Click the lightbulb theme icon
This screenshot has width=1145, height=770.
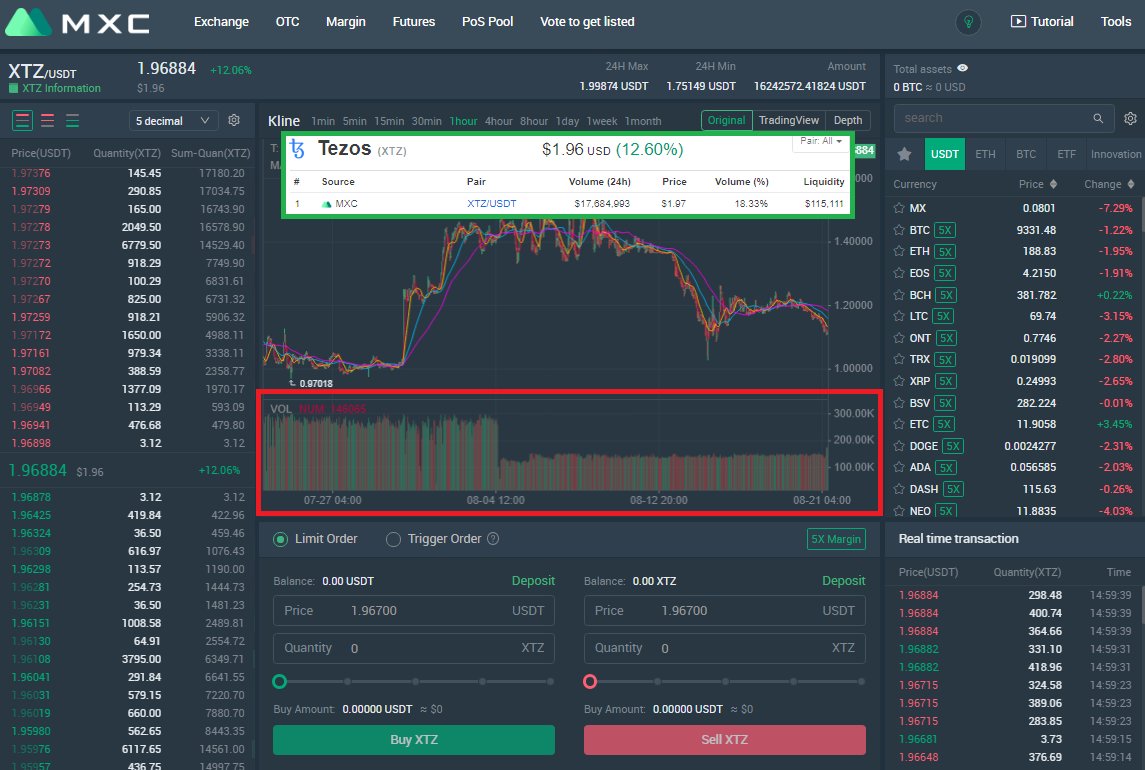[968, 22]
